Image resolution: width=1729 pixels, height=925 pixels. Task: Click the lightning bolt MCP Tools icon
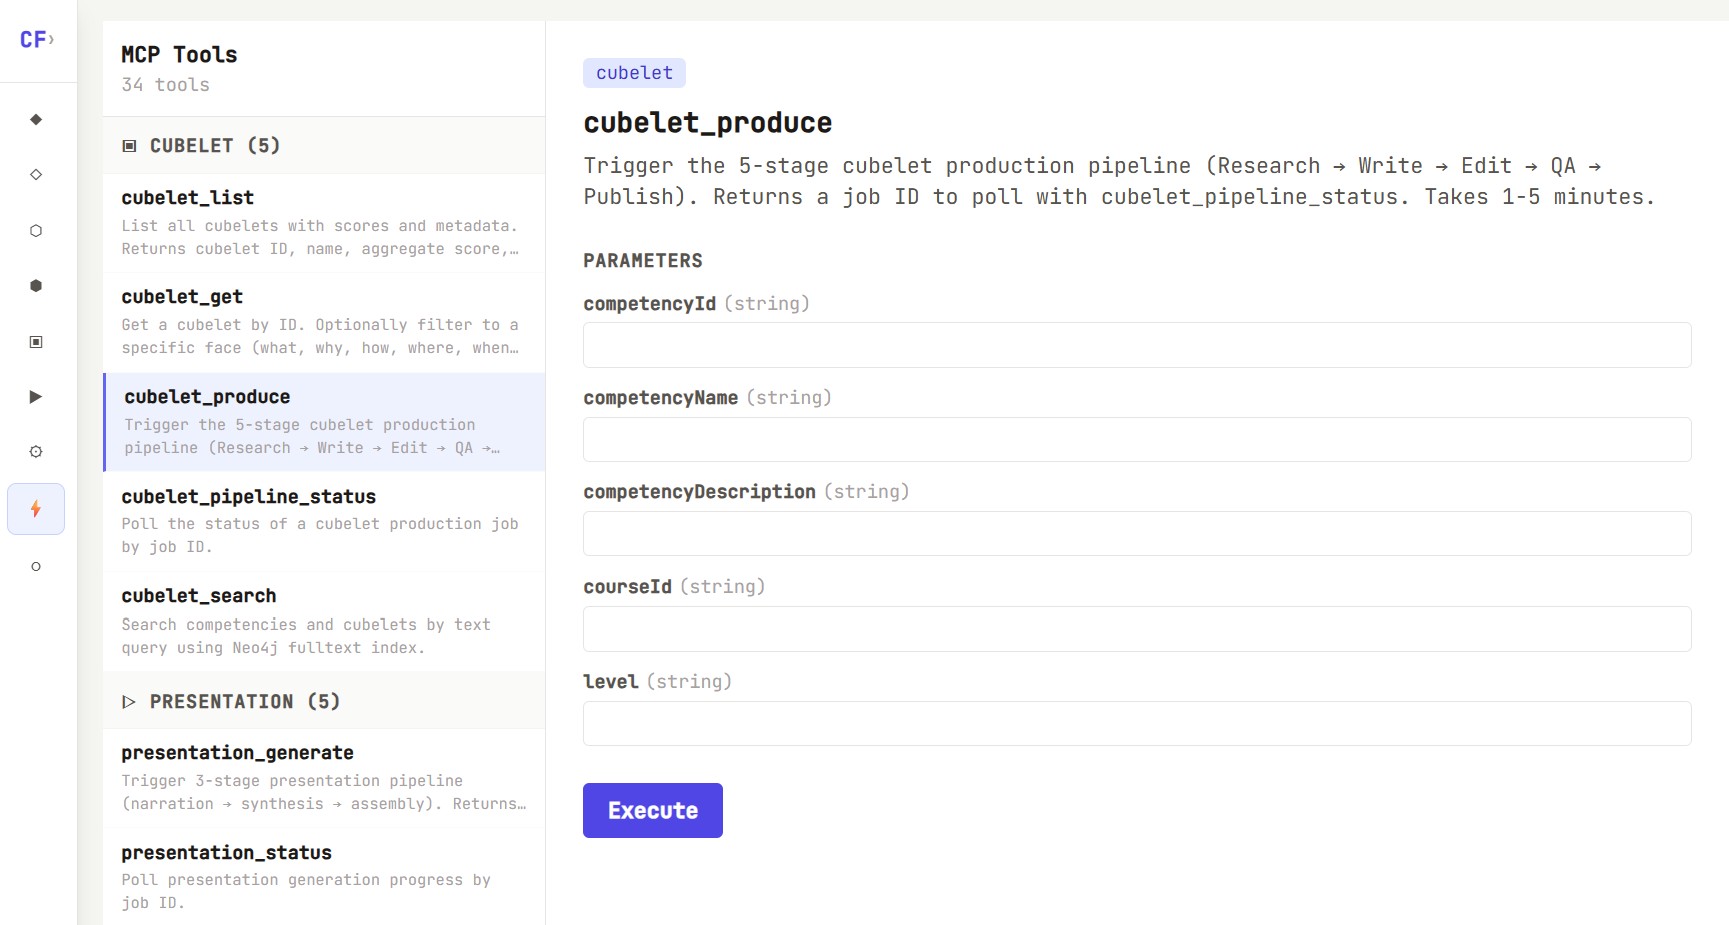(36, 509)
